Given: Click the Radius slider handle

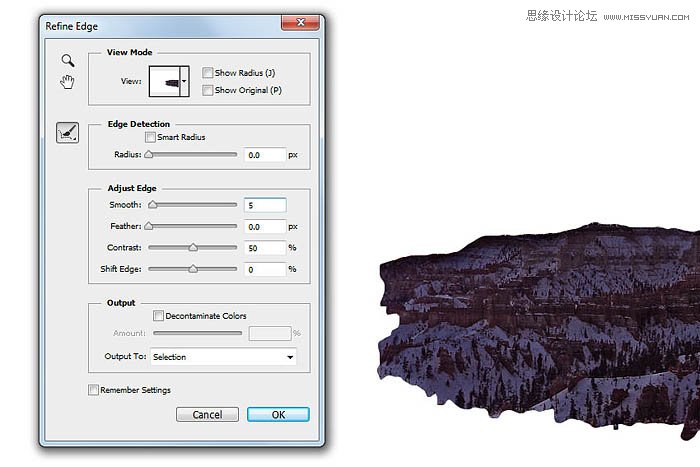Looking at the screenshot, I should (149, 155).
